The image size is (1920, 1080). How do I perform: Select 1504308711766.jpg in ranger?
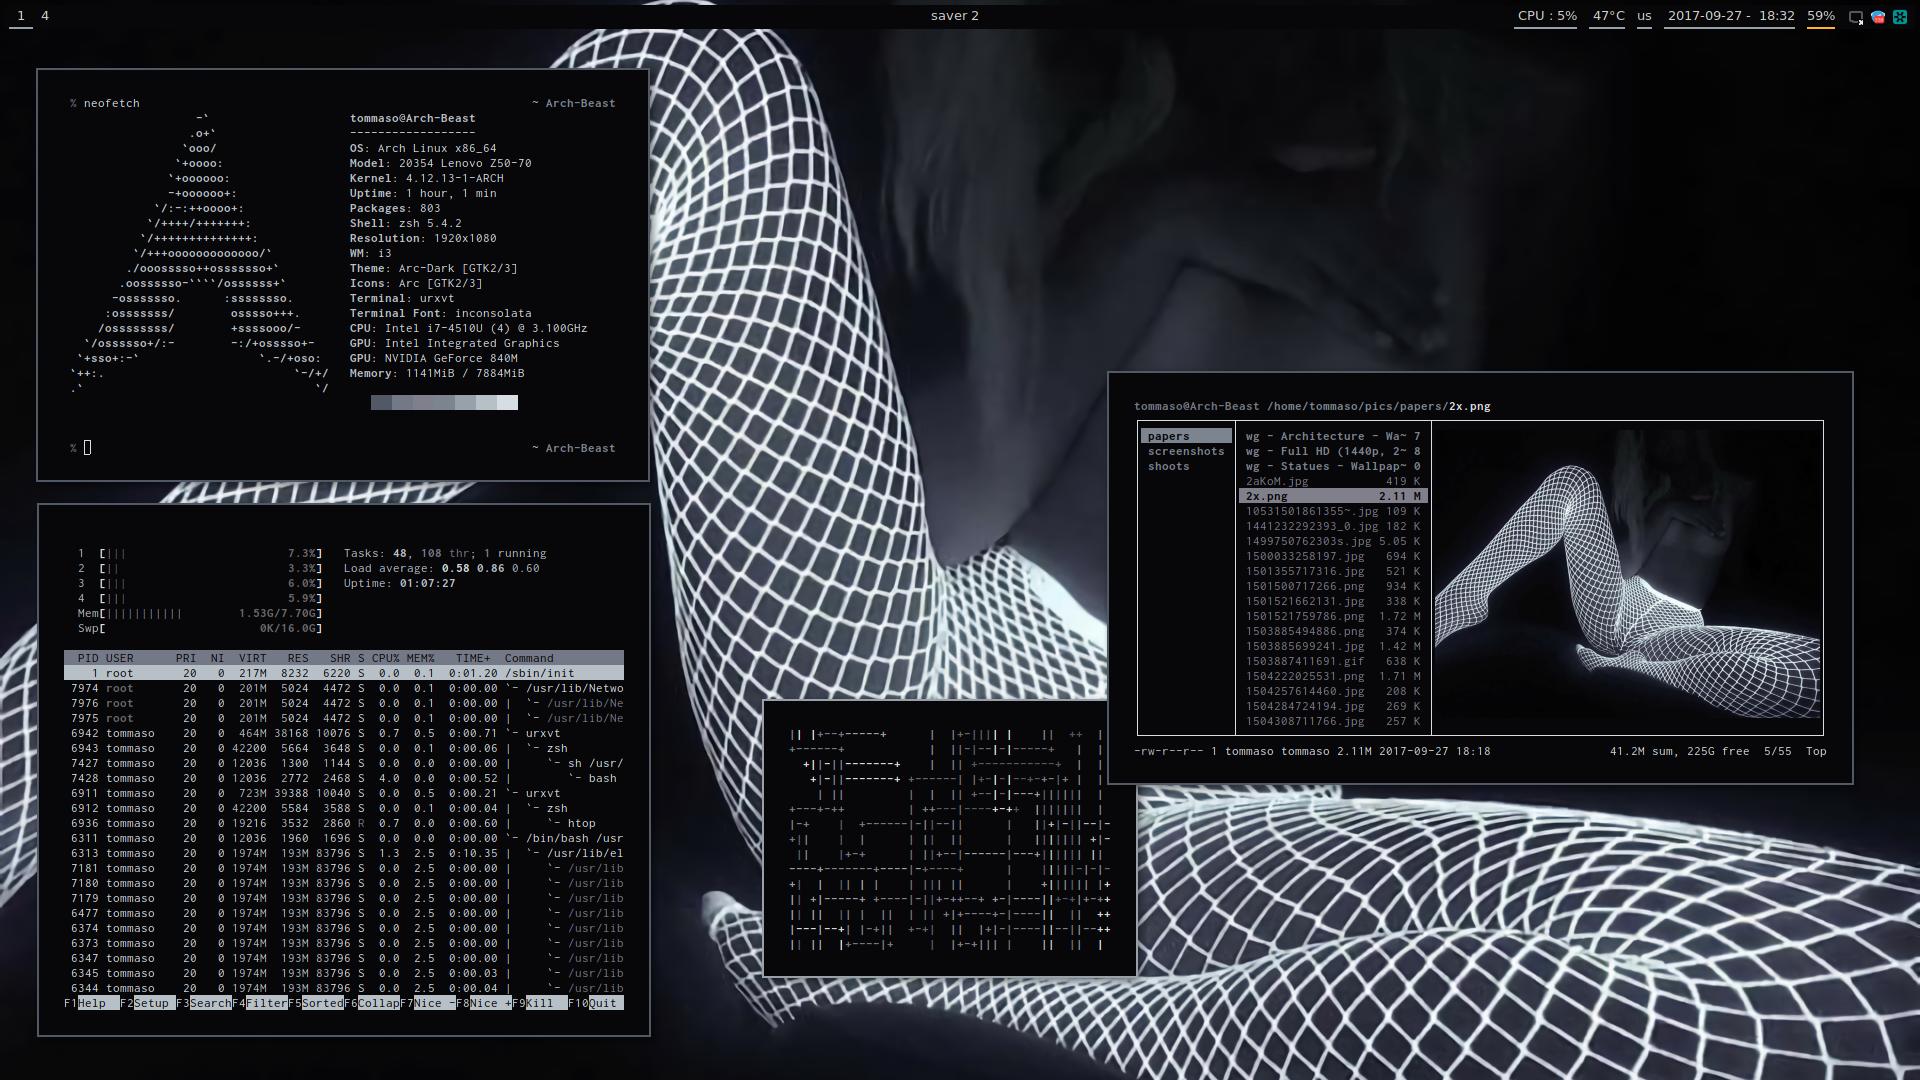pyautogui.click(x=1333, y=721)
